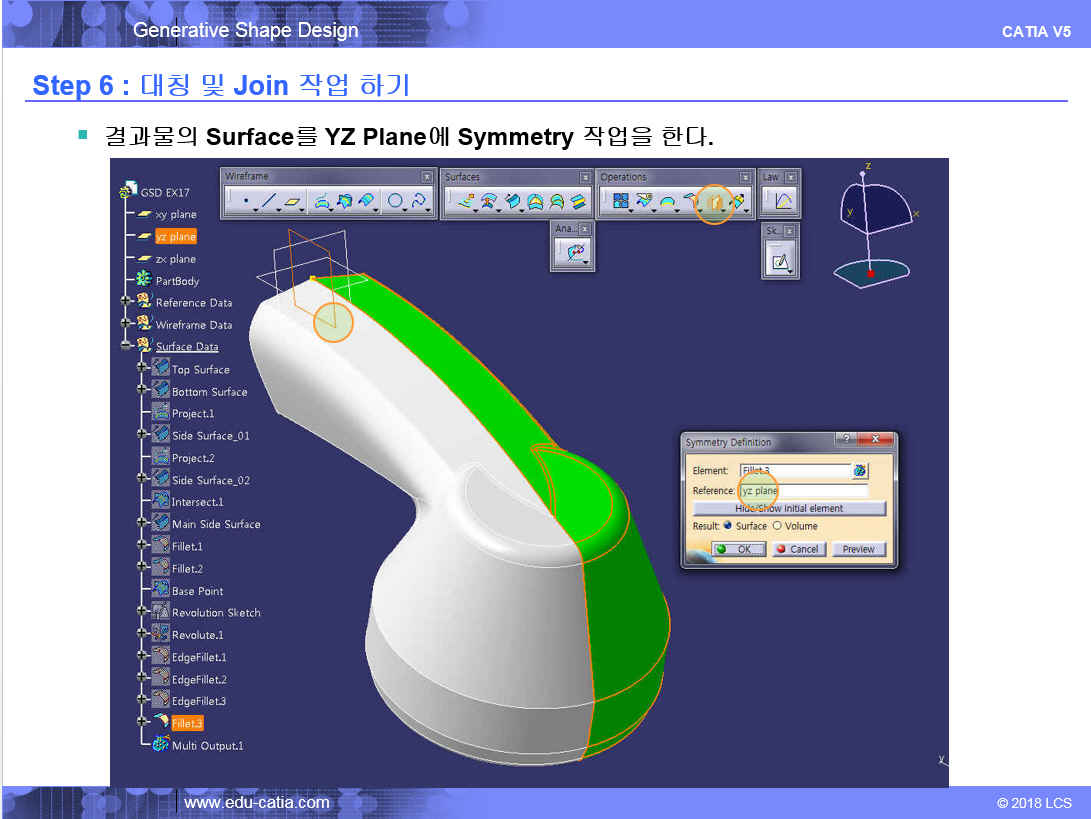This screenshot has width=1091, height=819.
Task: Expand the Wireframe Data tree node
Action: (x=127, y=324)
